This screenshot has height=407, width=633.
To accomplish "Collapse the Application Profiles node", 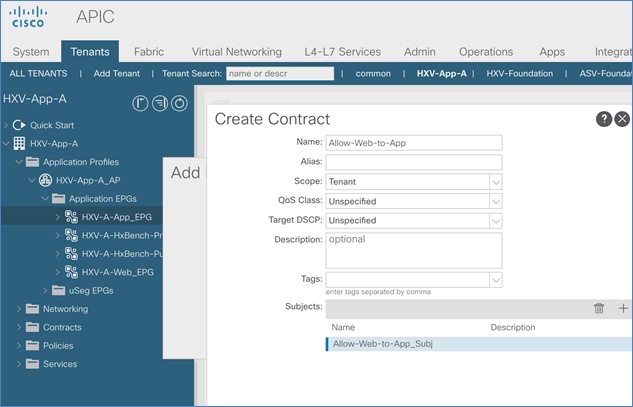I will 19,162.
